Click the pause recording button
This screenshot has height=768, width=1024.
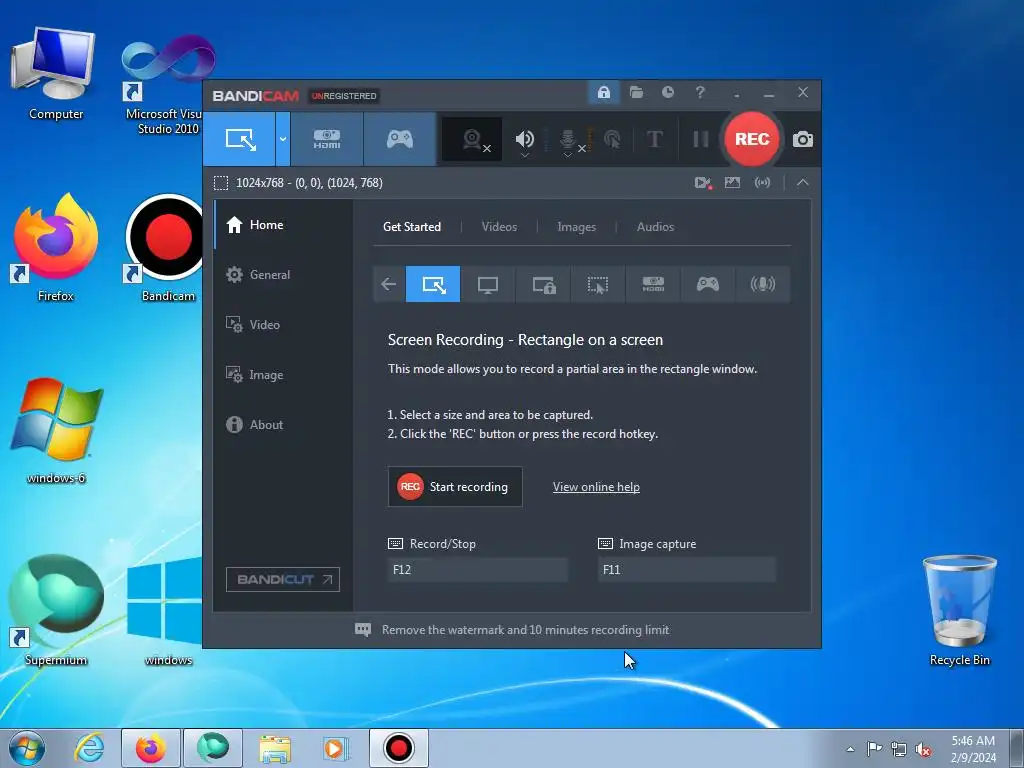(x=701, y=139)
